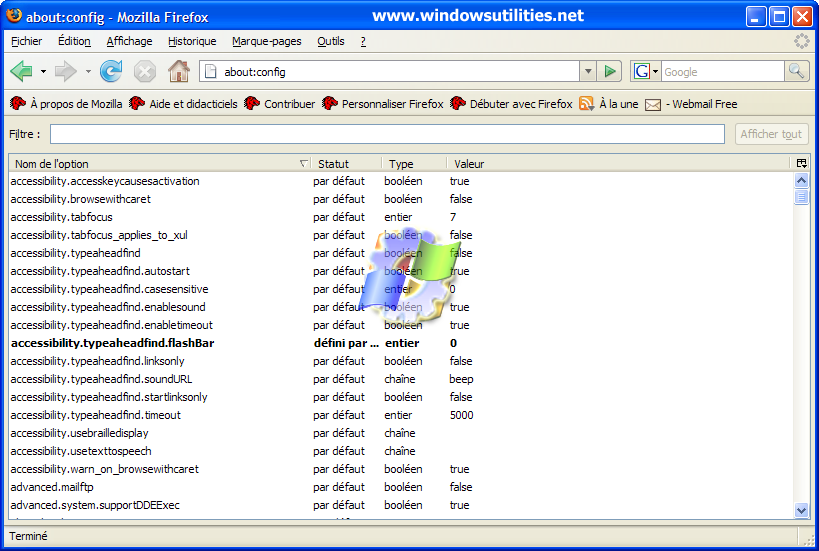The image size is (819, 551).
Task: Click the Filtre text field
Action: (387, 134)
